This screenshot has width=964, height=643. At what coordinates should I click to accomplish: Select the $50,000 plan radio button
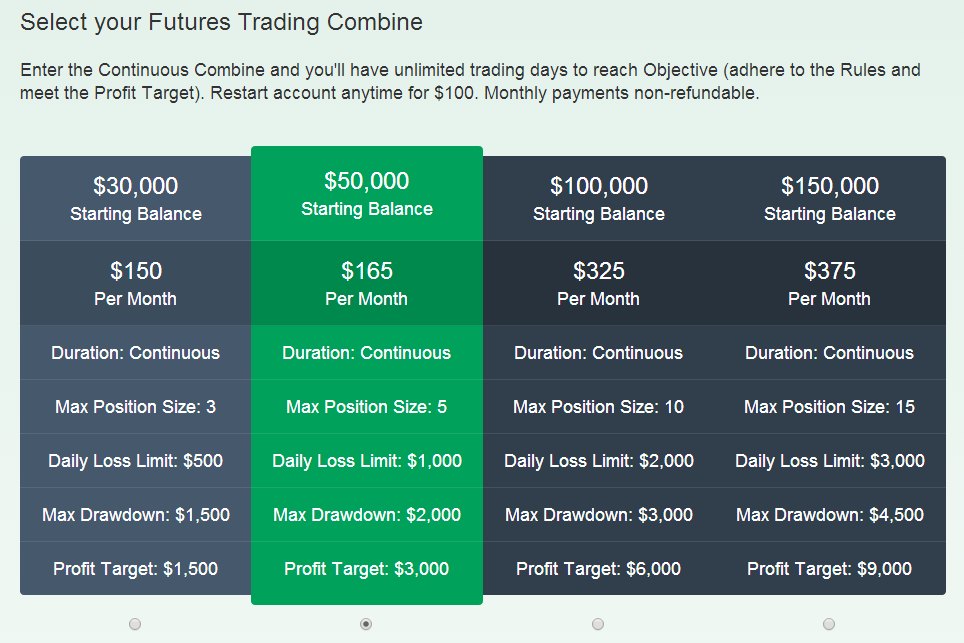366,624
